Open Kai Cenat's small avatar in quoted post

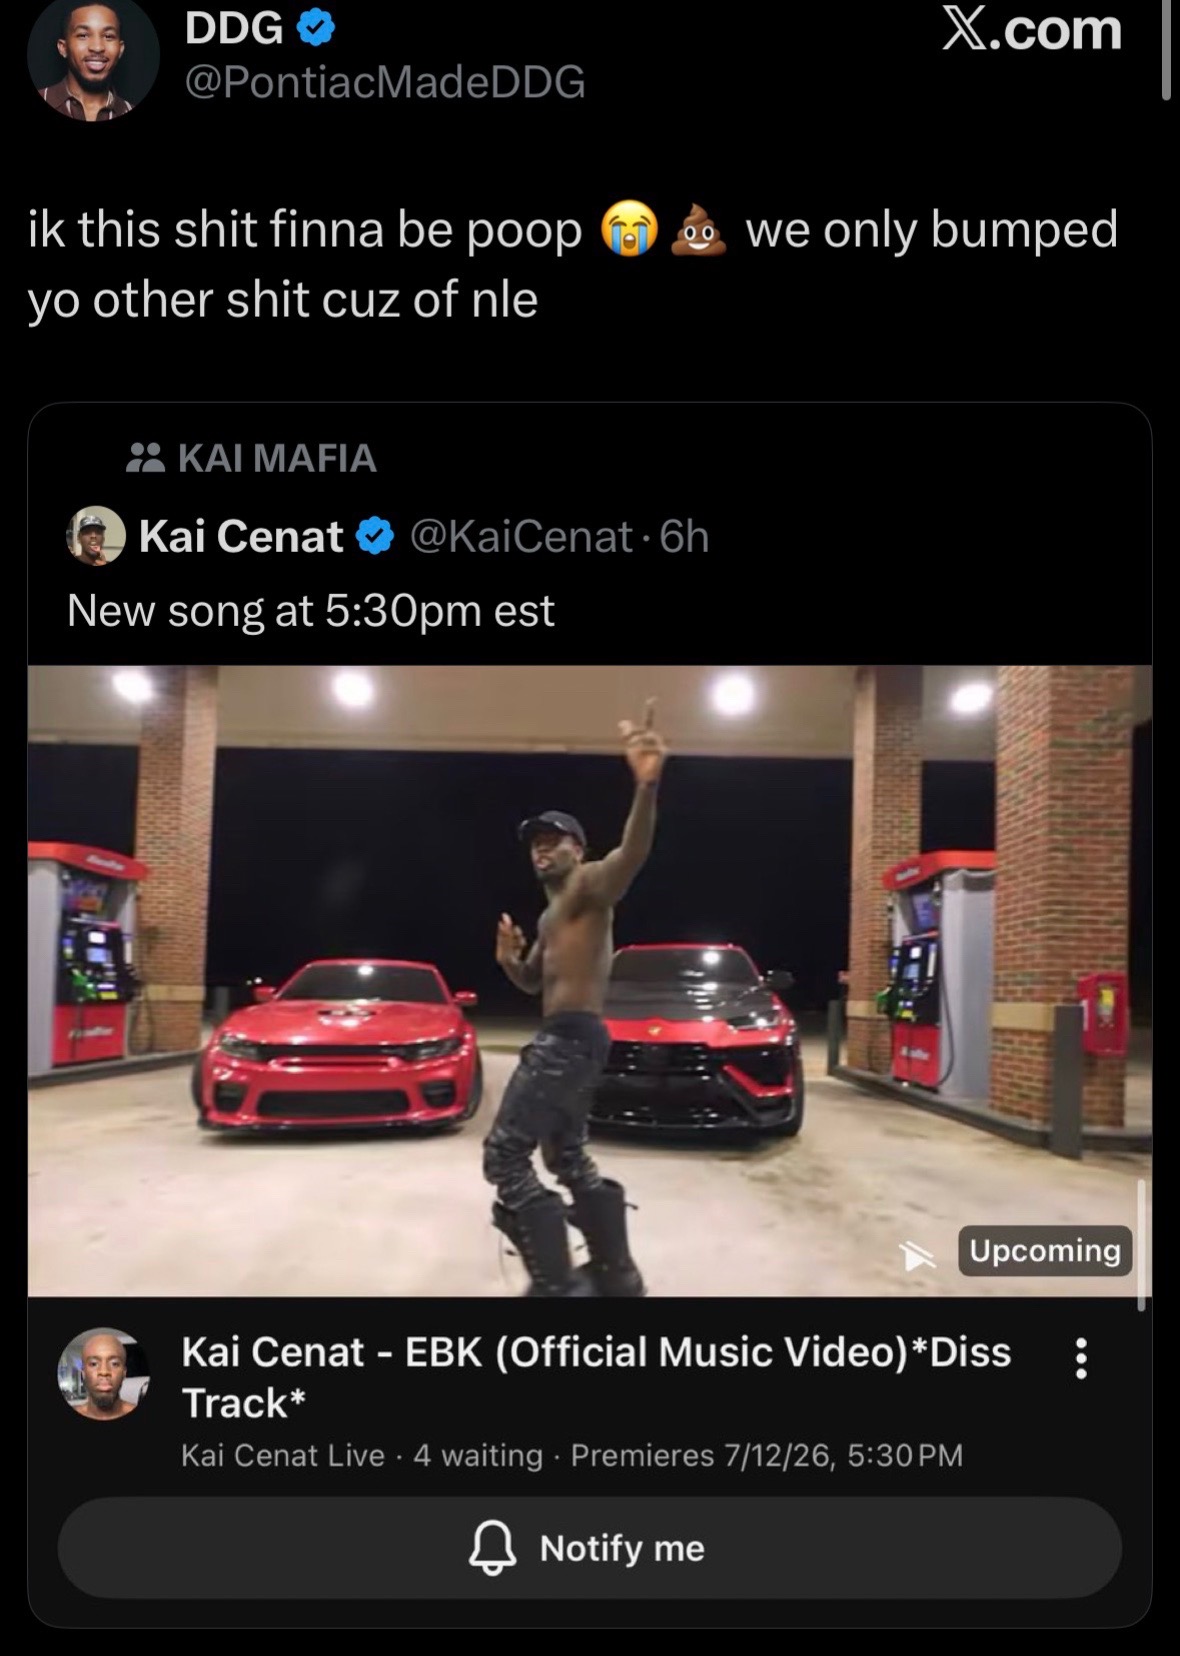[96, 536]
